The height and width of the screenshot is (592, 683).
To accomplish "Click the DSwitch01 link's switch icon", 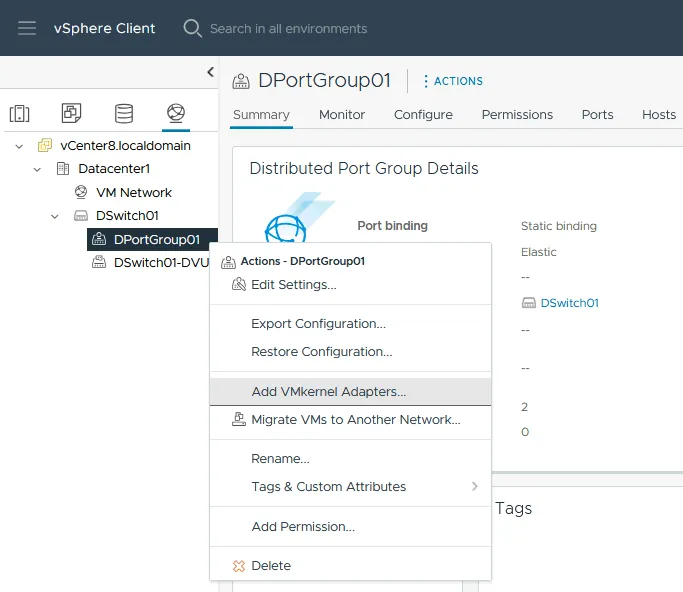I will tap(529, 303).
